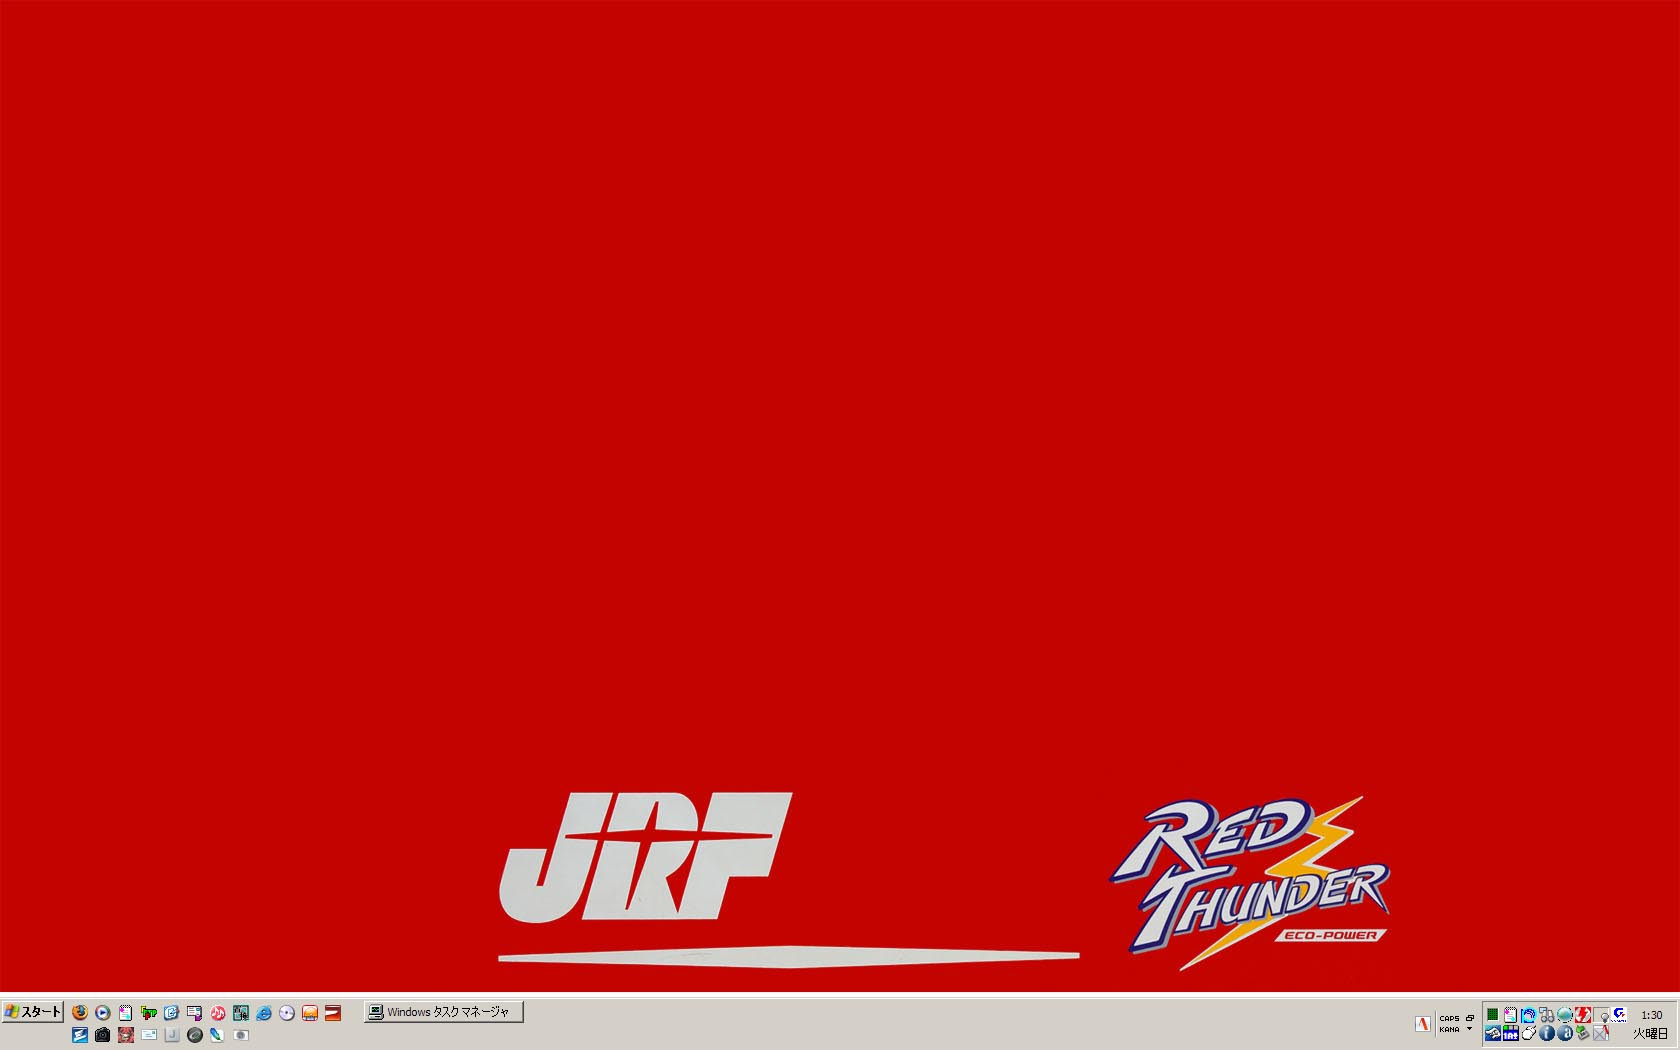Screen dimensions: 1680x1050
Task: Open the white mouse tray icon
Action: coord(1529,1033)
